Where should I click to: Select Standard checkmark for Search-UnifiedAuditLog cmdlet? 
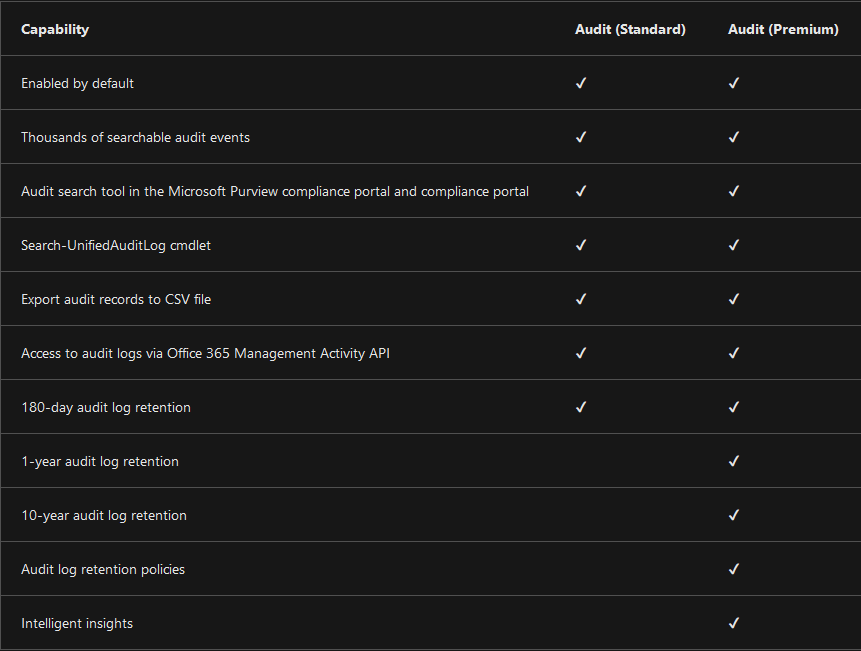click(x=581, y=245)
